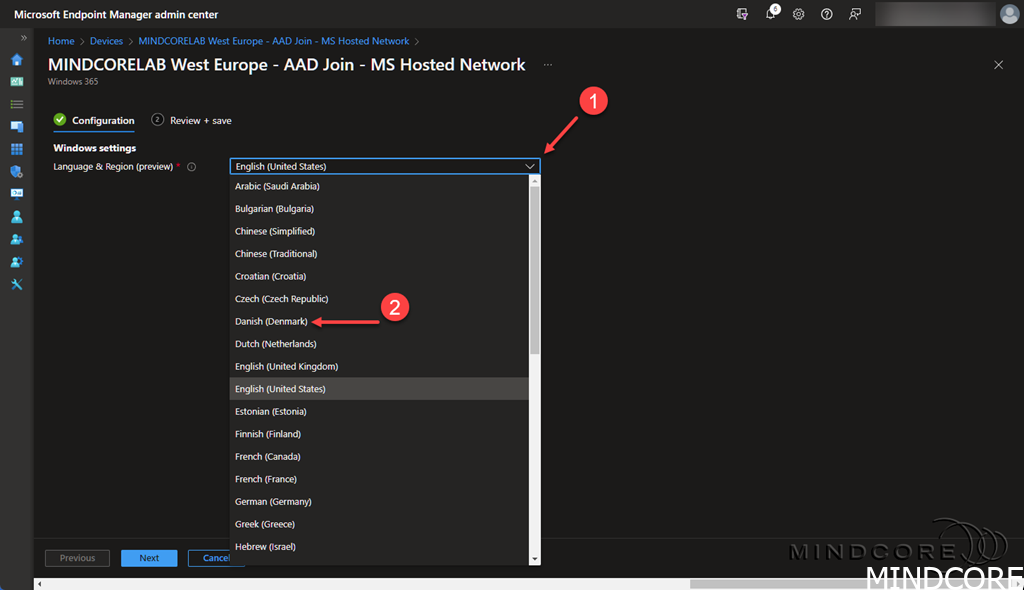Click the dropdown list scrollbar down arrow

(x=535, y=559)
